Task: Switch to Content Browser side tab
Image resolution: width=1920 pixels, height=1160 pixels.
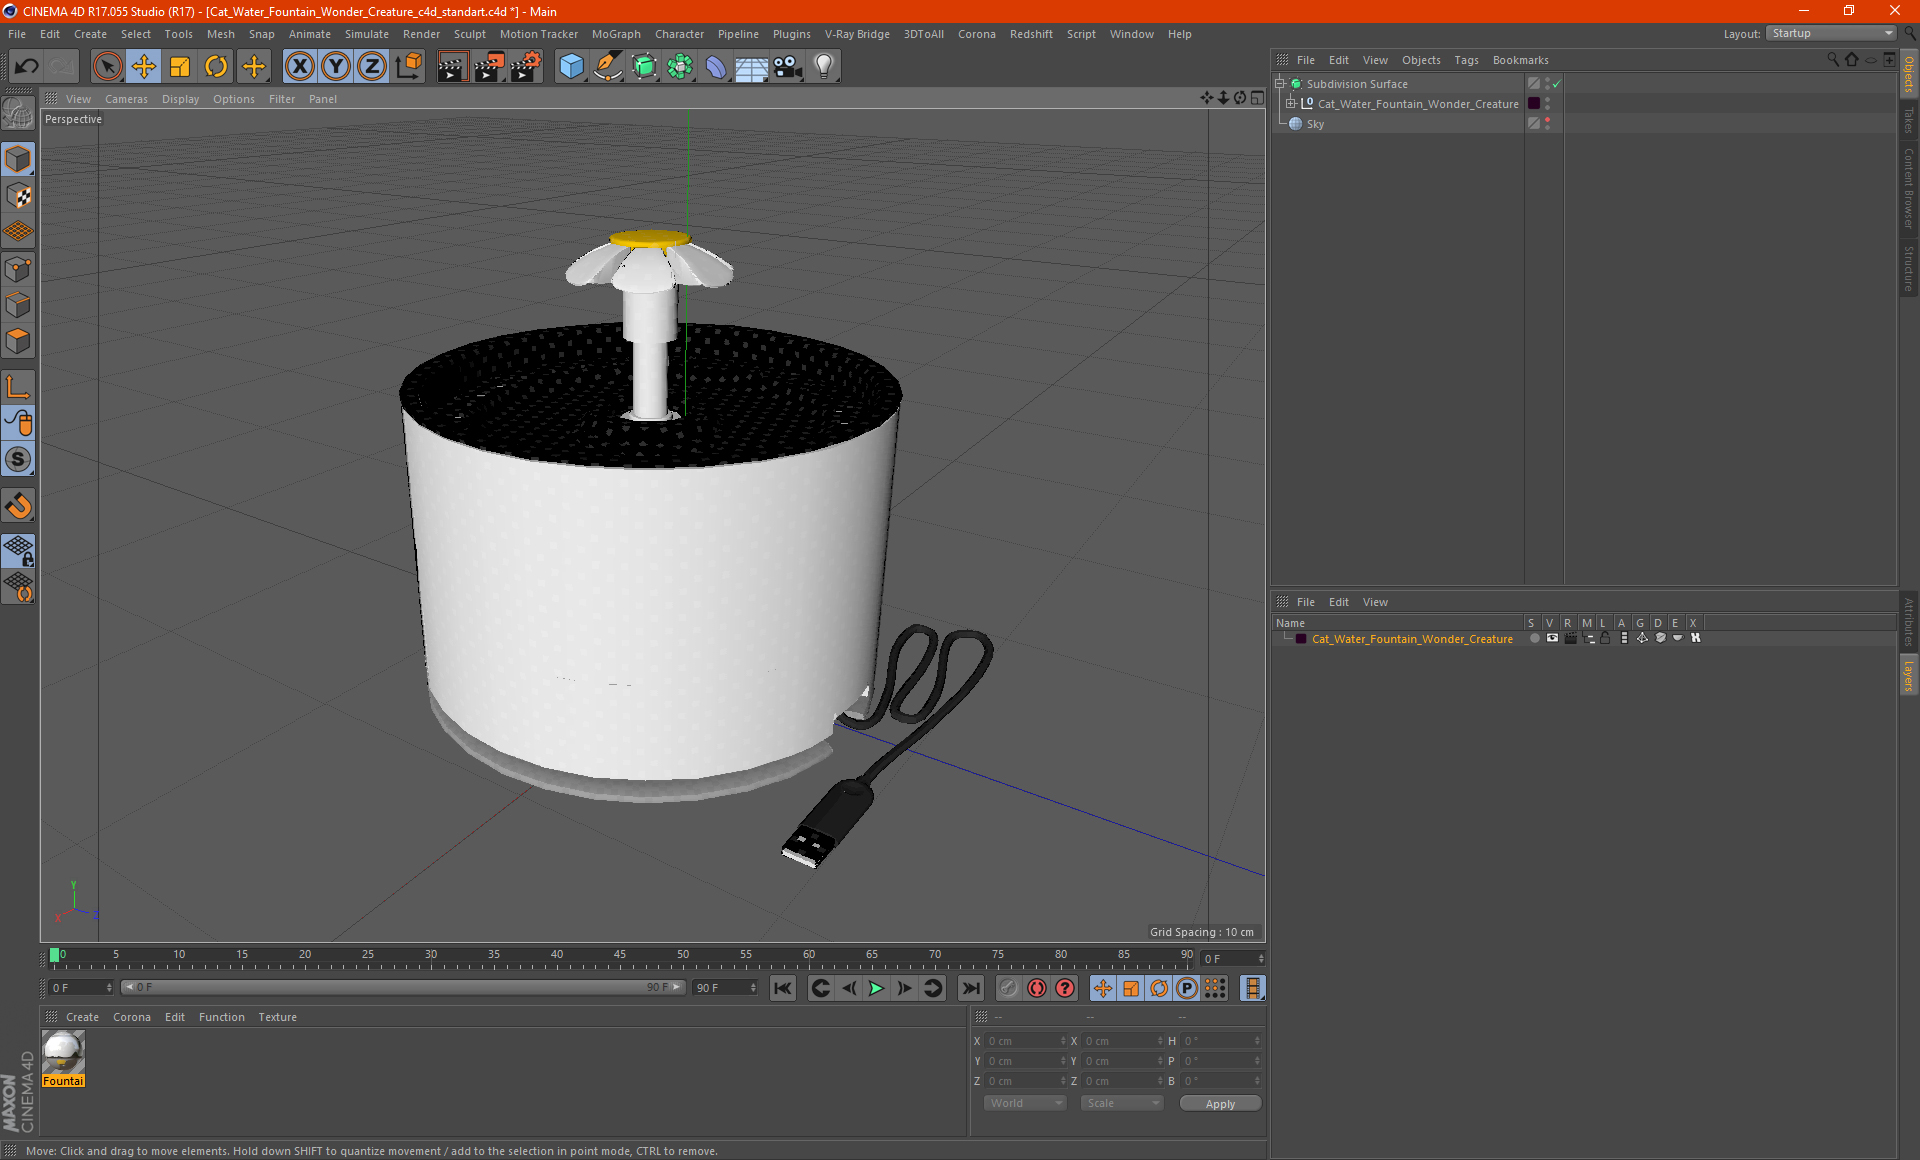Action: coord(1909,188)
